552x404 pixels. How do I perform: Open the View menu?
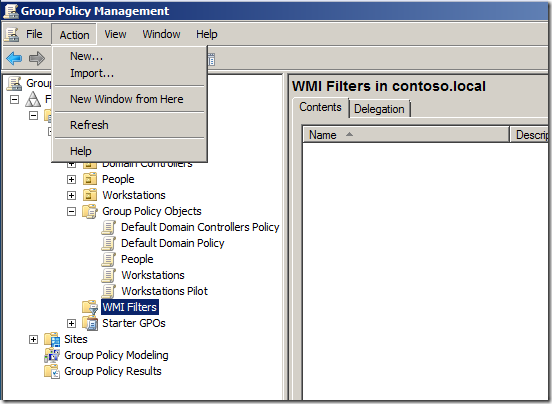pyautogui.click(x=115, y=34)
